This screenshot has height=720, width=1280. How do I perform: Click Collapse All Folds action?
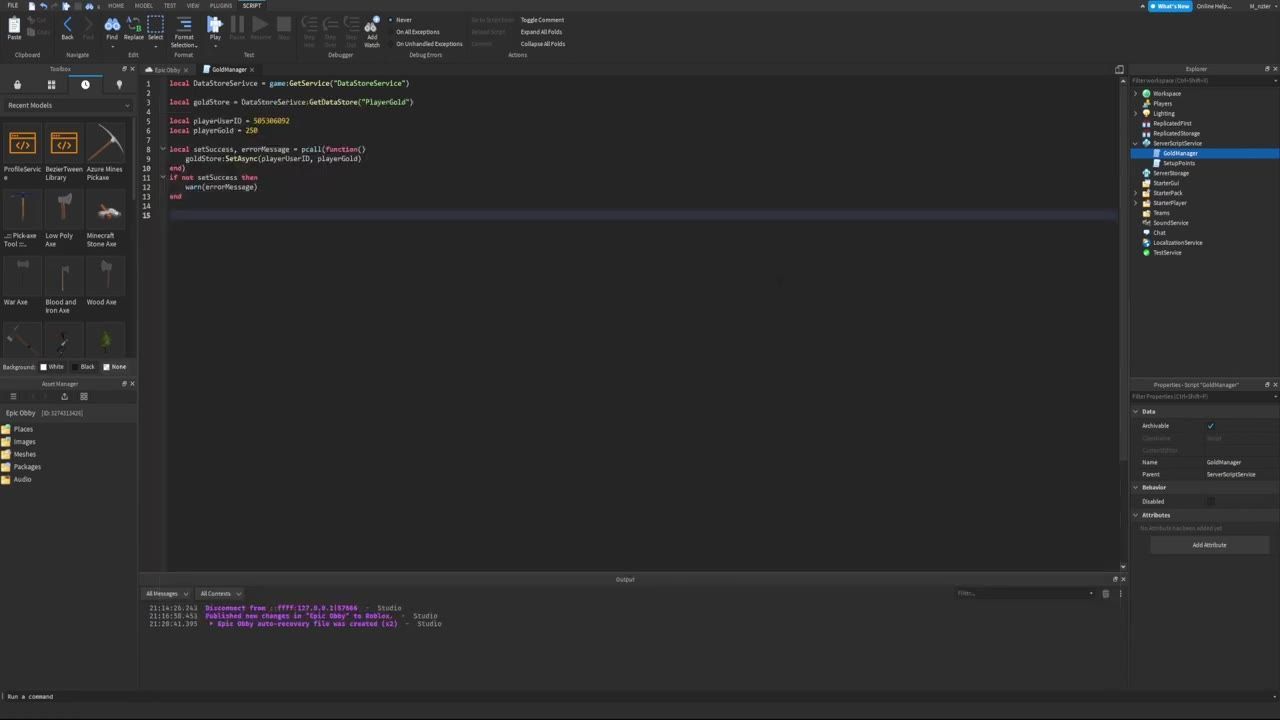[x=543, y=44]
